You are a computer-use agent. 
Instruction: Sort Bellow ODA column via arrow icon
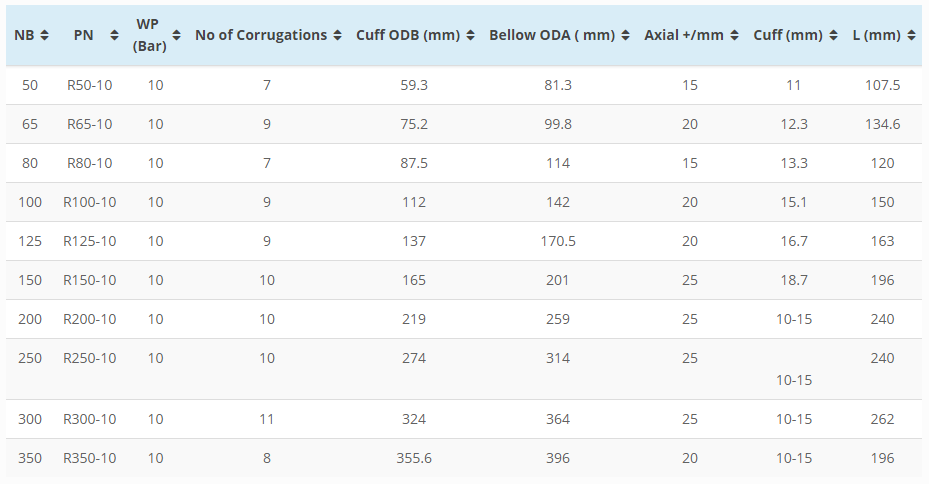click(x=625, y=35)
